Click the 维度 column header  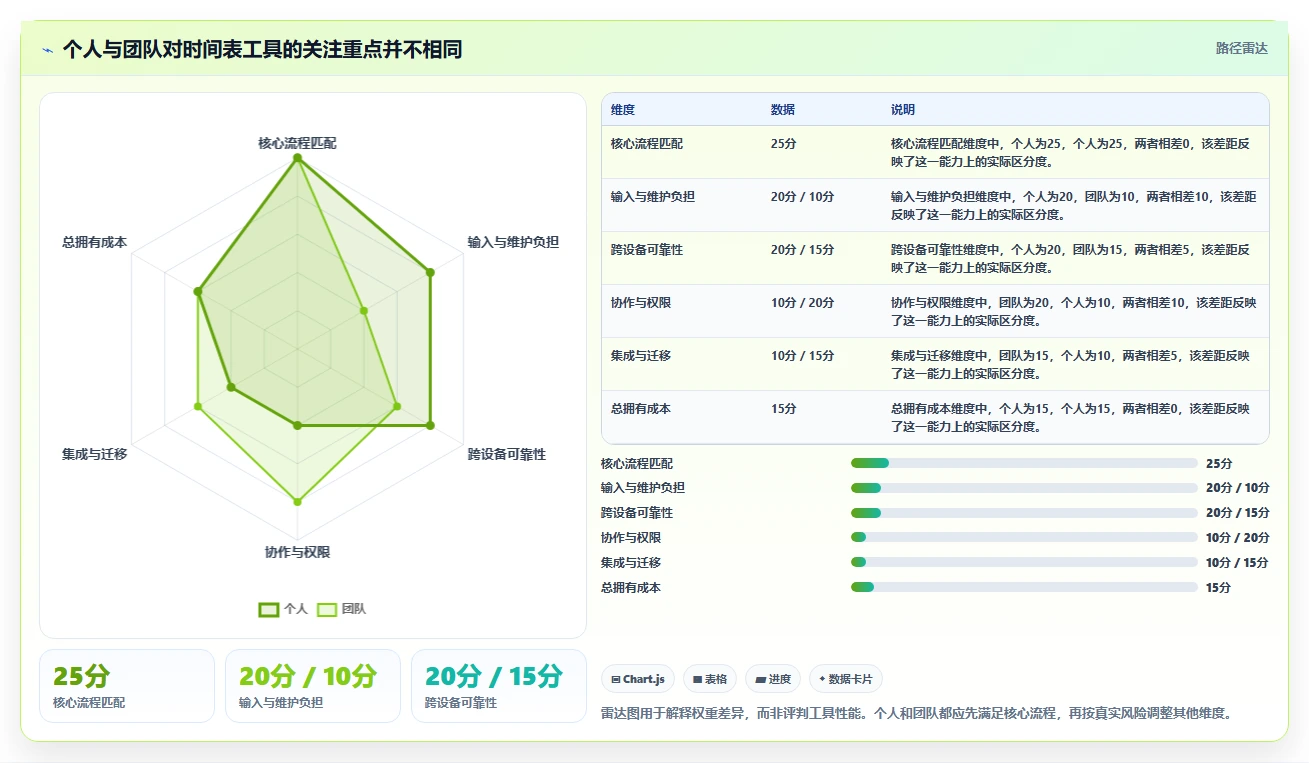(623, 110)
